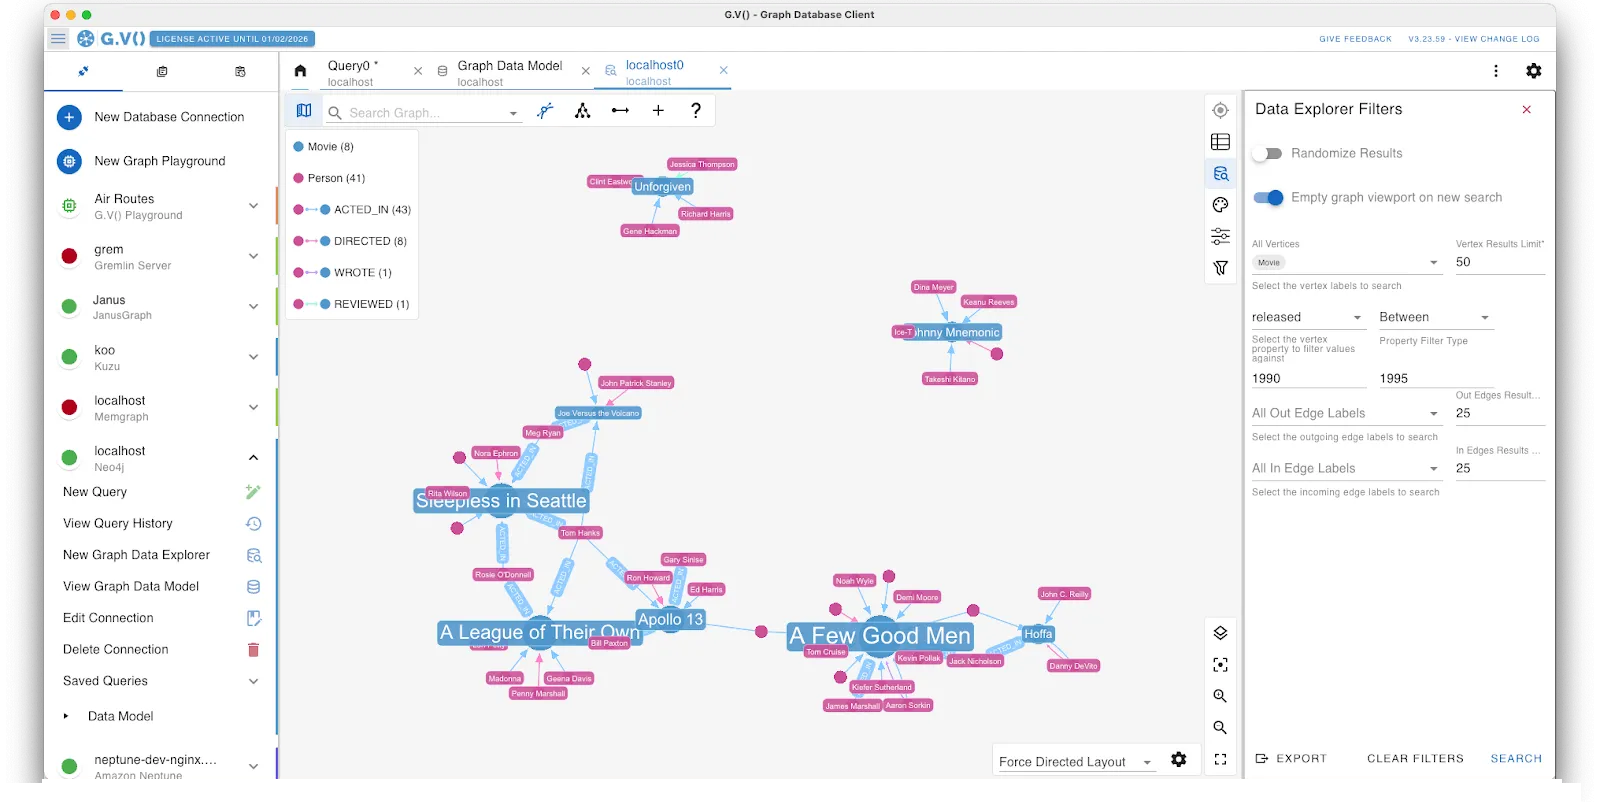
Task: Open the layout settings gear icon
Action: (1179, 760)
